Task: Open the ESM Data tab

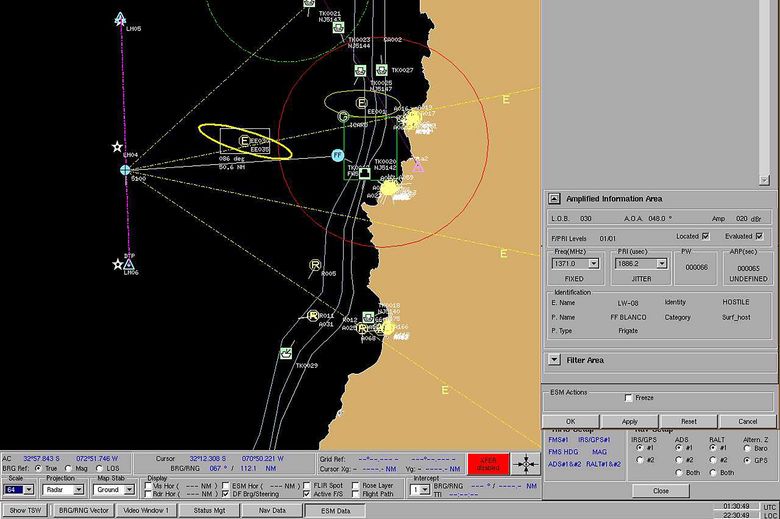Action: pyautogui.click(x=335, y=511)
